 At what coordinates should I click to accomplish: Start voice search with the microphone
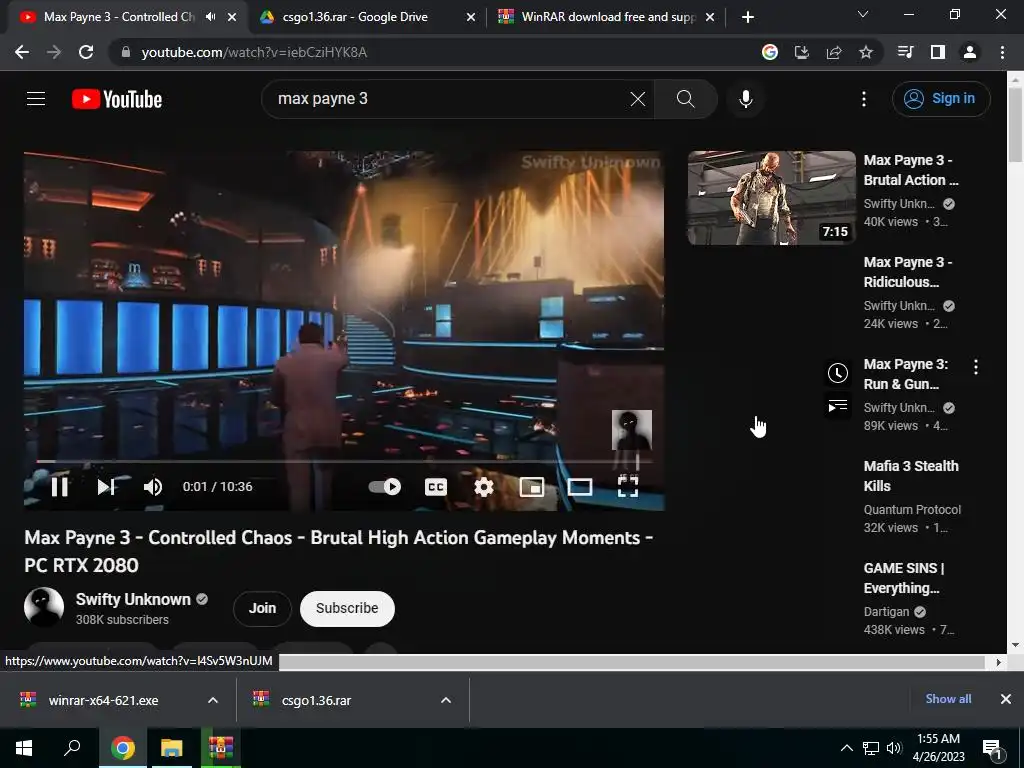point(745,99)
